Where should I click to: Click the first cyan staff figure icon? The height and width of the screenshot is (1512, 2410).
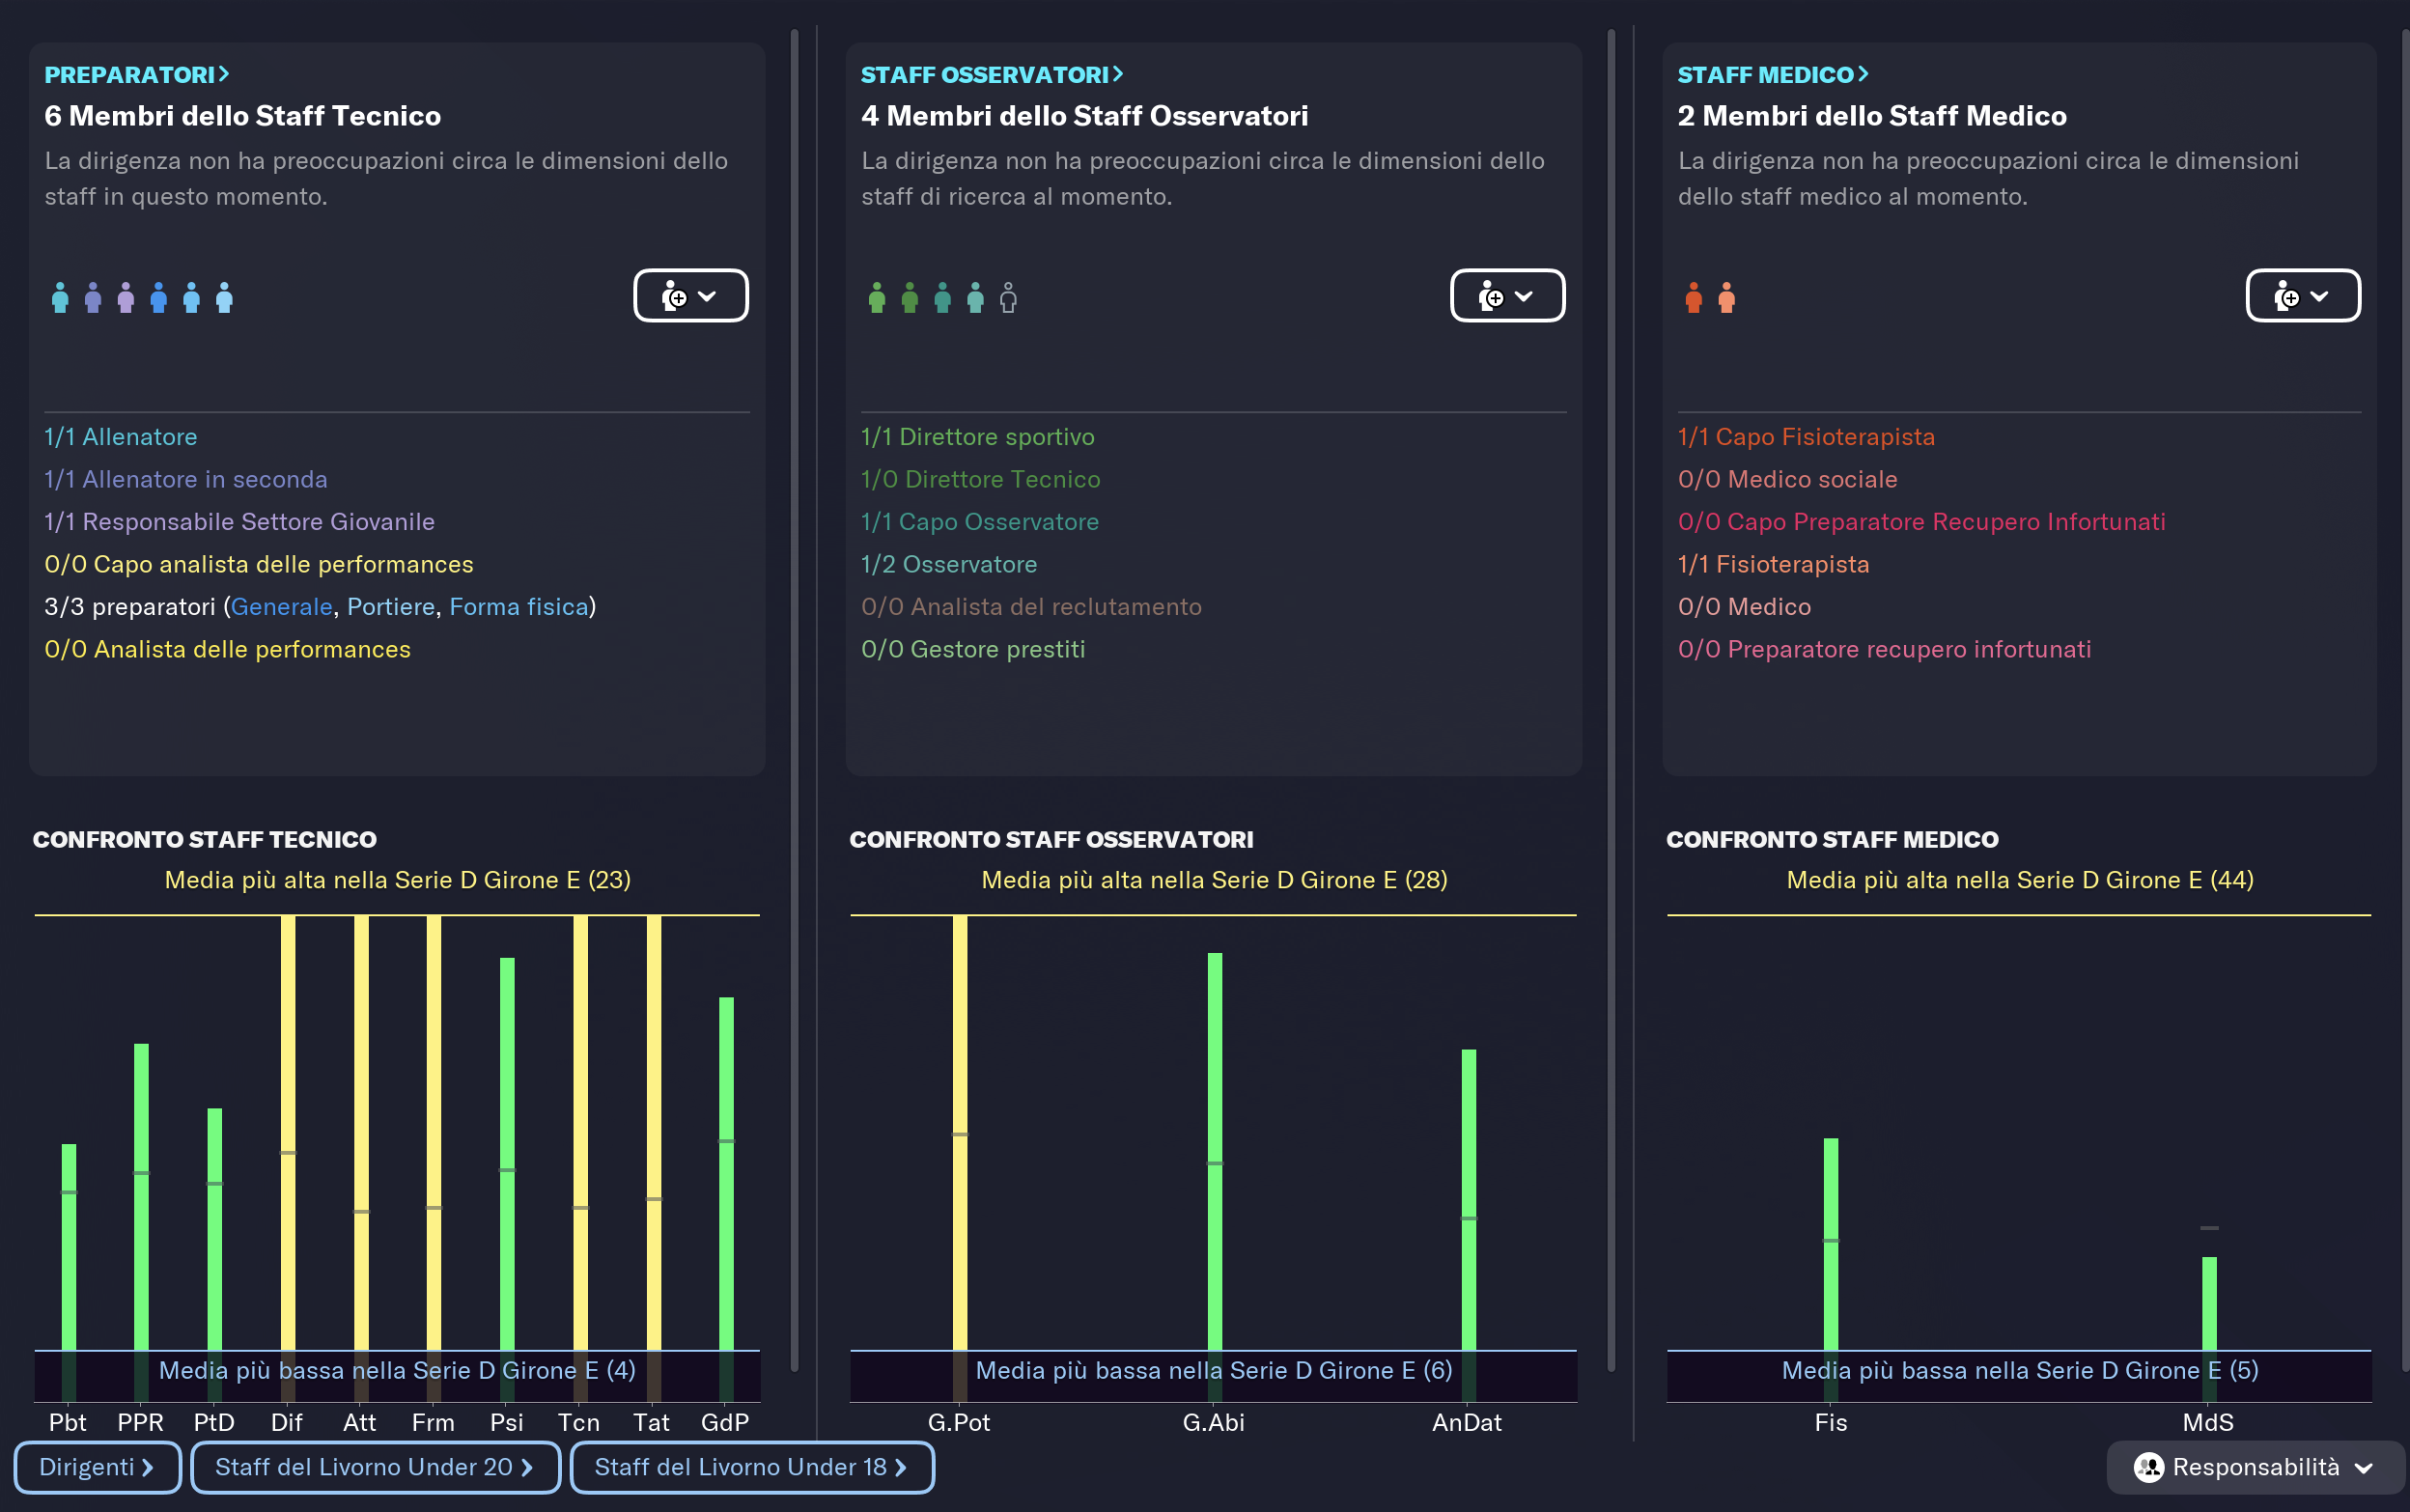(x=60, y=298)
